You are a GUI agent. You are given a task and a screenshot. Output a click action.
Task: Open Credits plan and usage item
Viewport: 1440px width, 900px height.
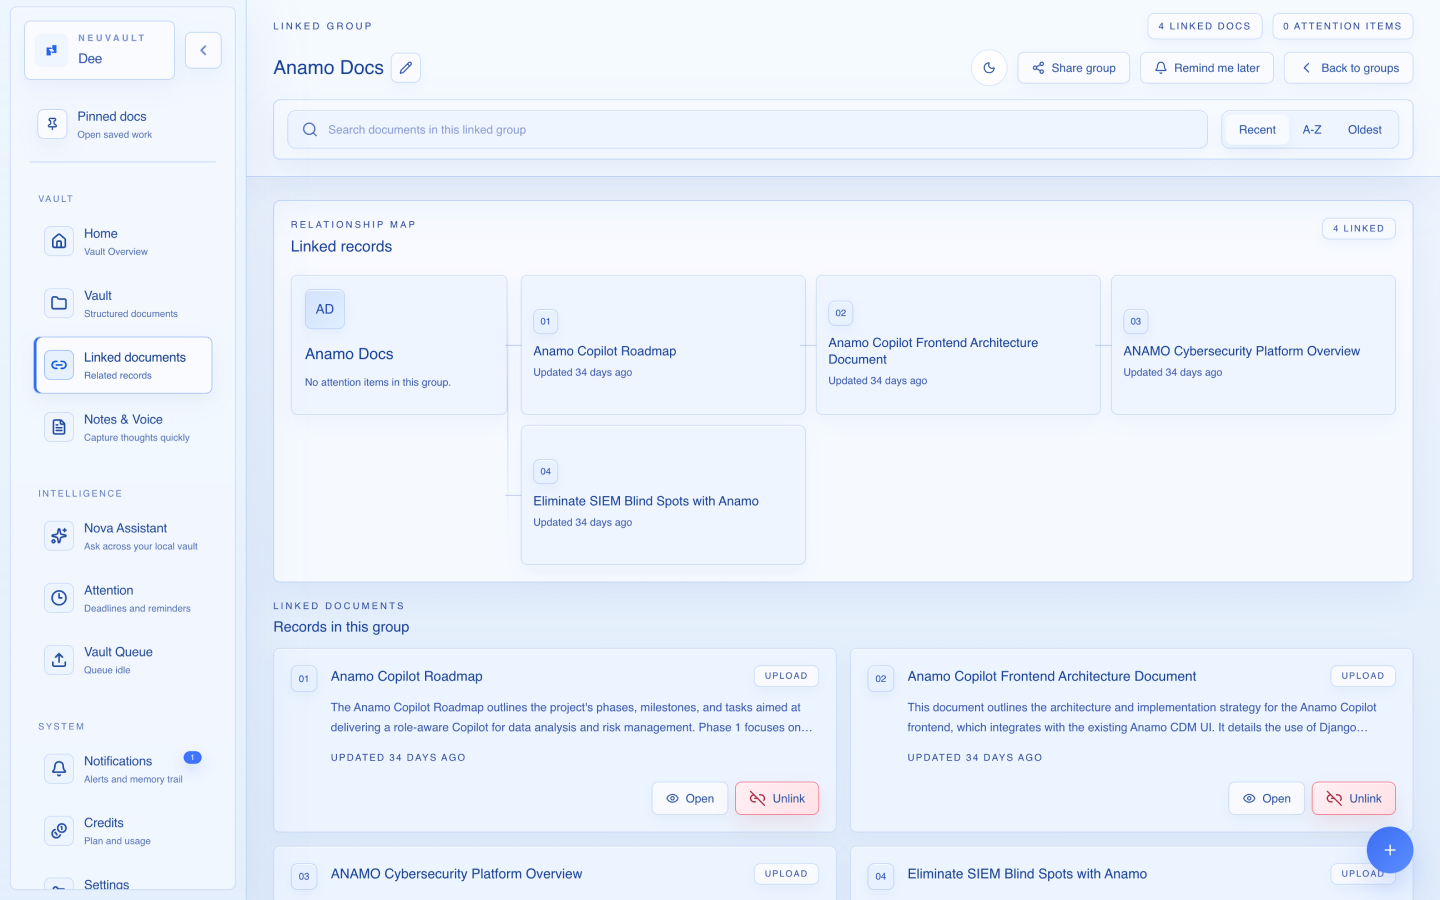(x=123, y=831)
